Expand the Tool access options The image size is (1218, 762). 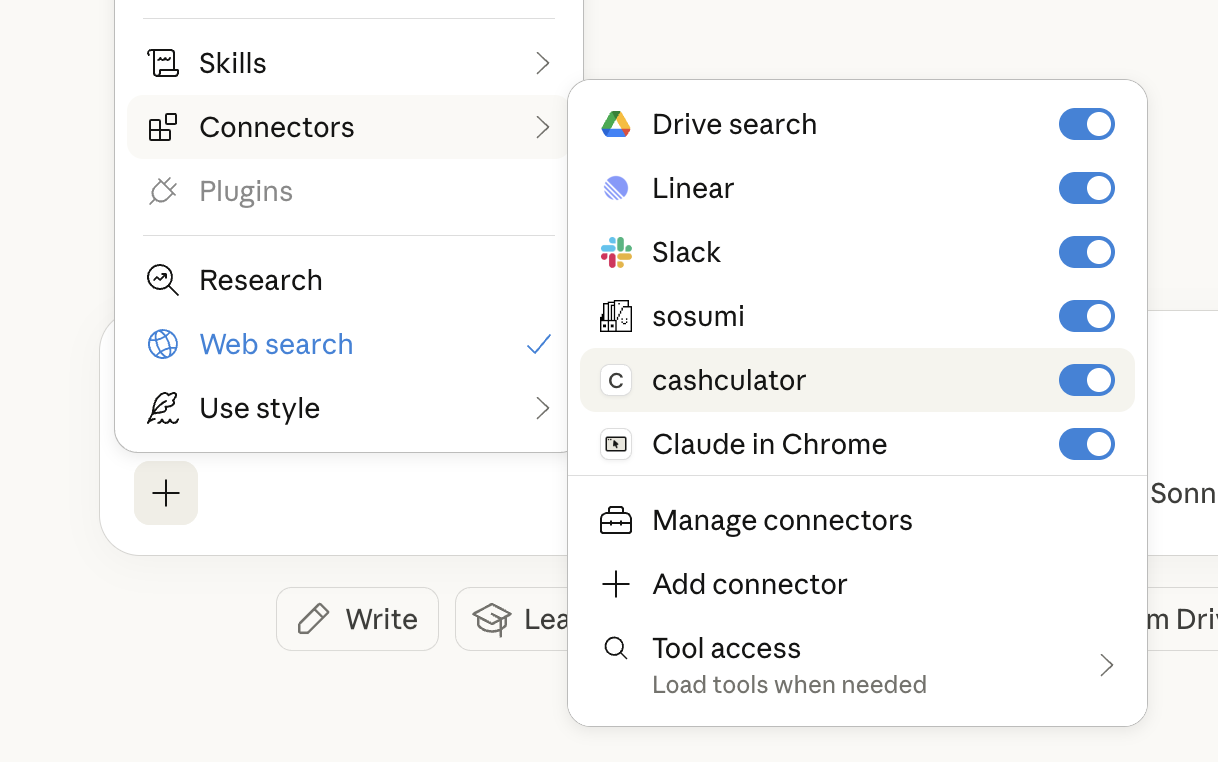coord(1106,664)
